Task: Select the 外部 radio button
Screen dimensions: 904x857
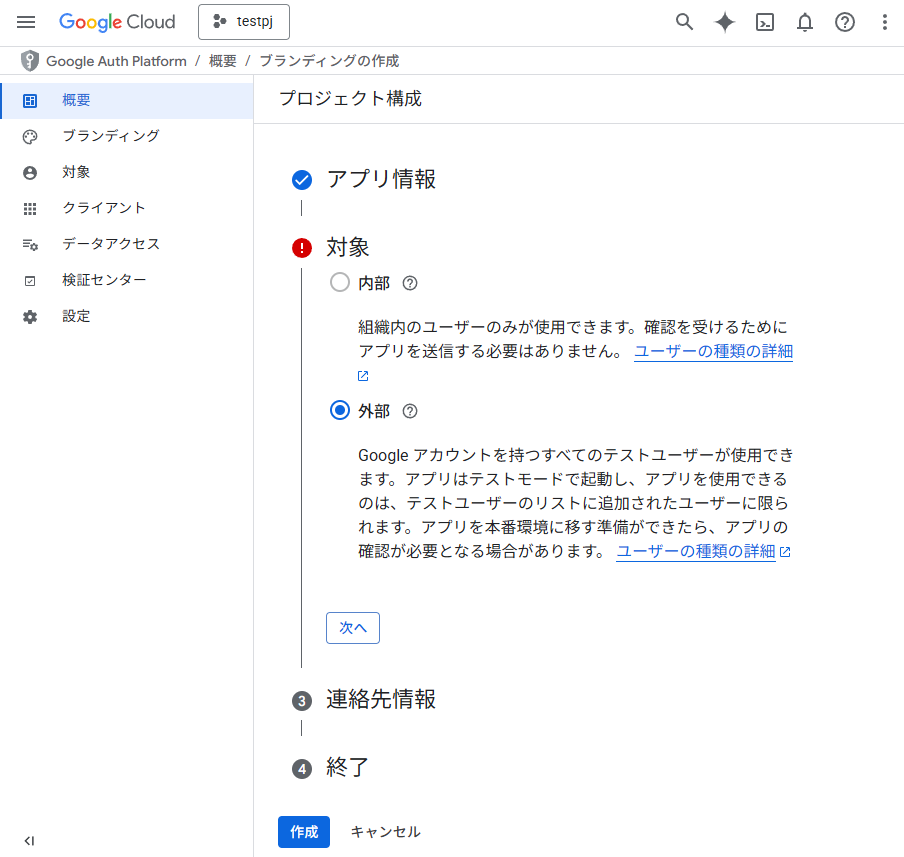Action: [340, 411]
